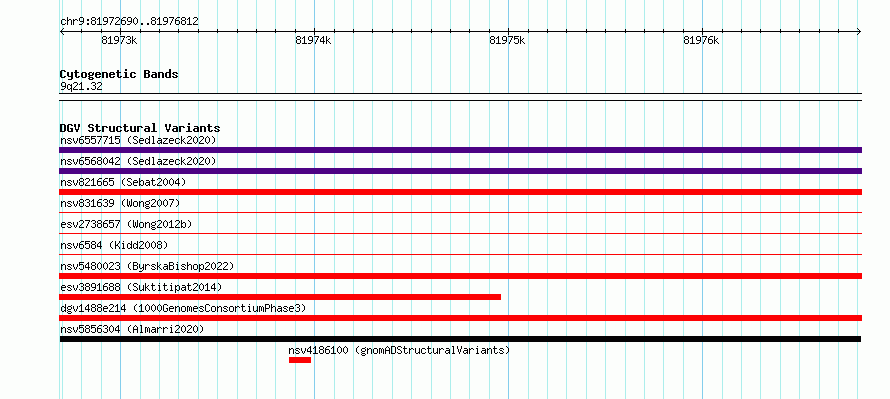Select the 9q21.32 band label
This screenshot has height=399, width=890.
pos(81,87)
